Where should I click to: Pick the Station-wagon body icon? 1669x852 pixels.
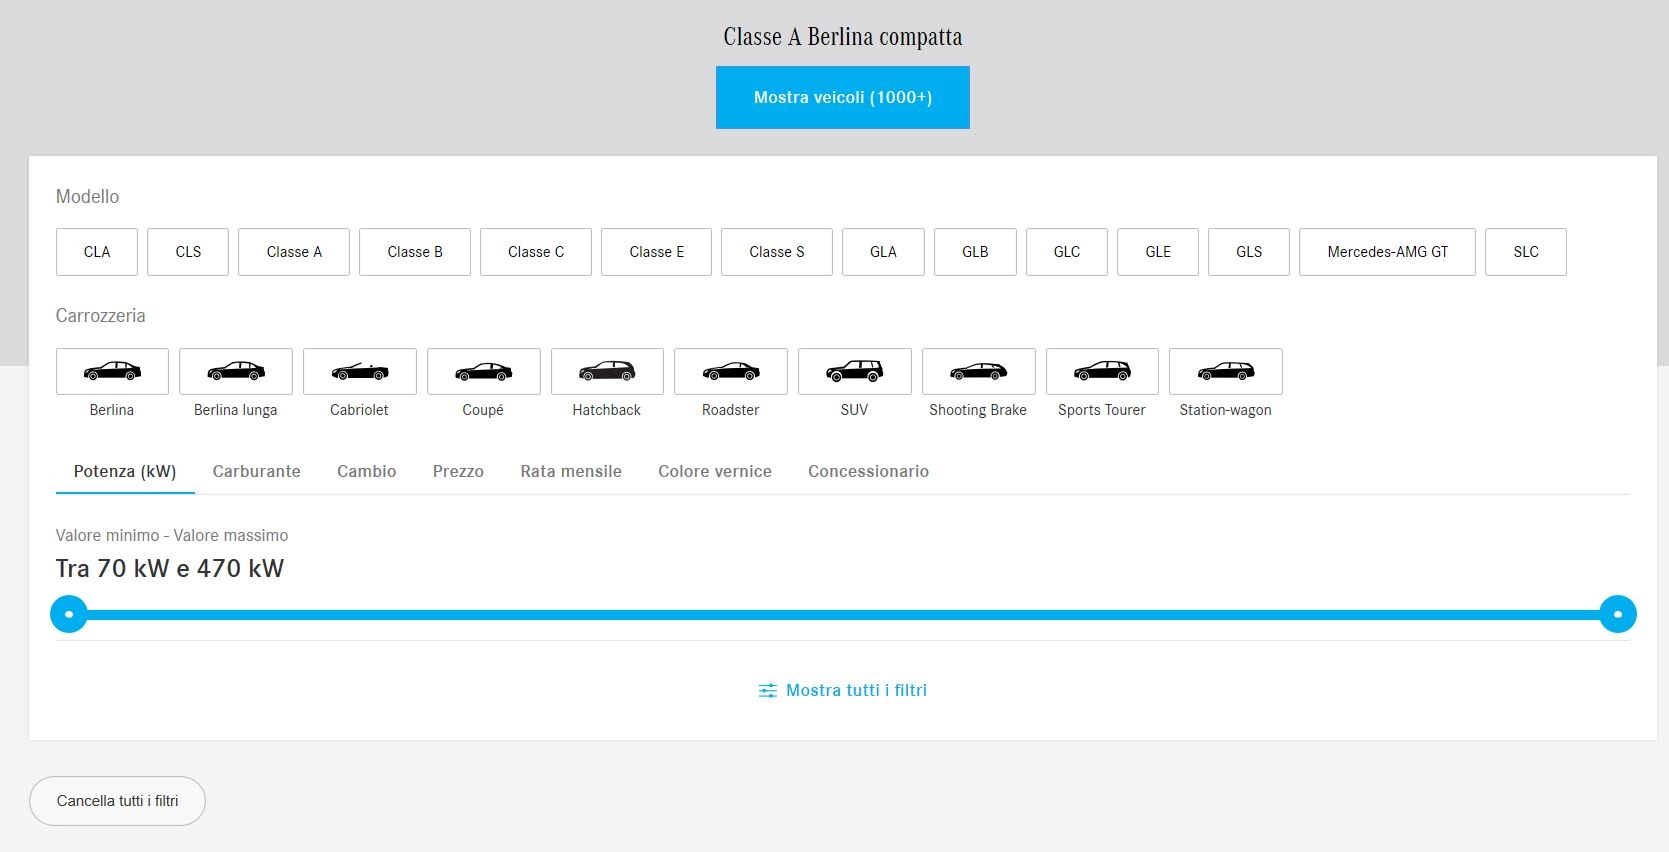[1225, 372]
